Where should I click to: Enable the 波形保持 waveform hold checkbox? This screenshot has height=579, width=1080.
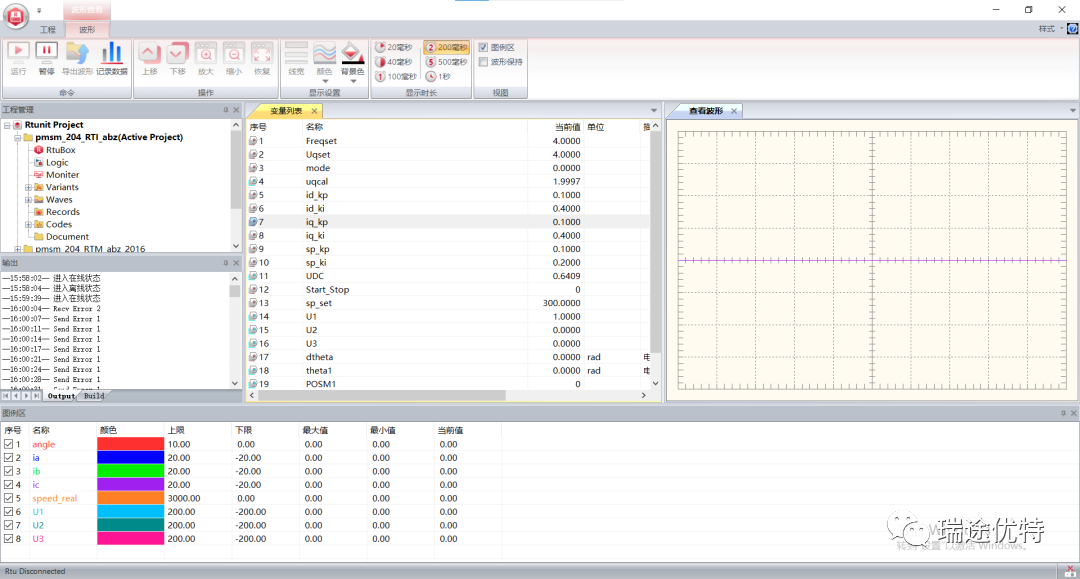484,61
